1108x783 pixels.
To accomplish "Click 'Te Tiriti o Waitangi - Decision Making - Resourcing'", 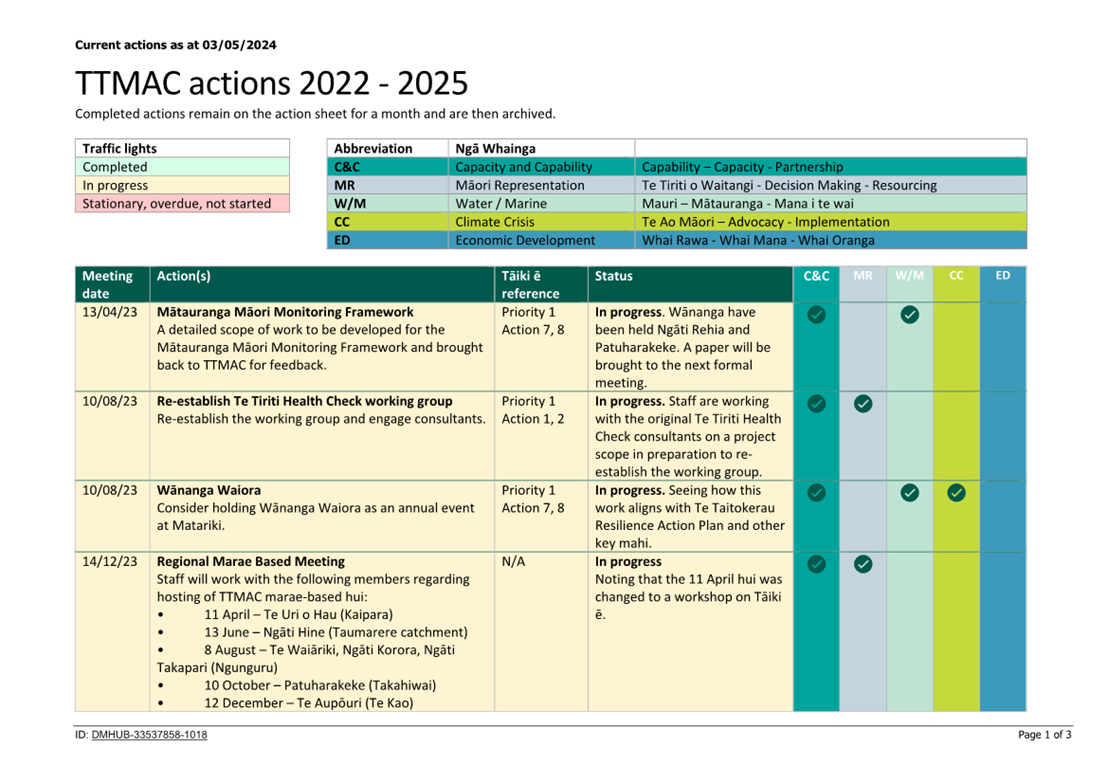I will tap(789, 186).
